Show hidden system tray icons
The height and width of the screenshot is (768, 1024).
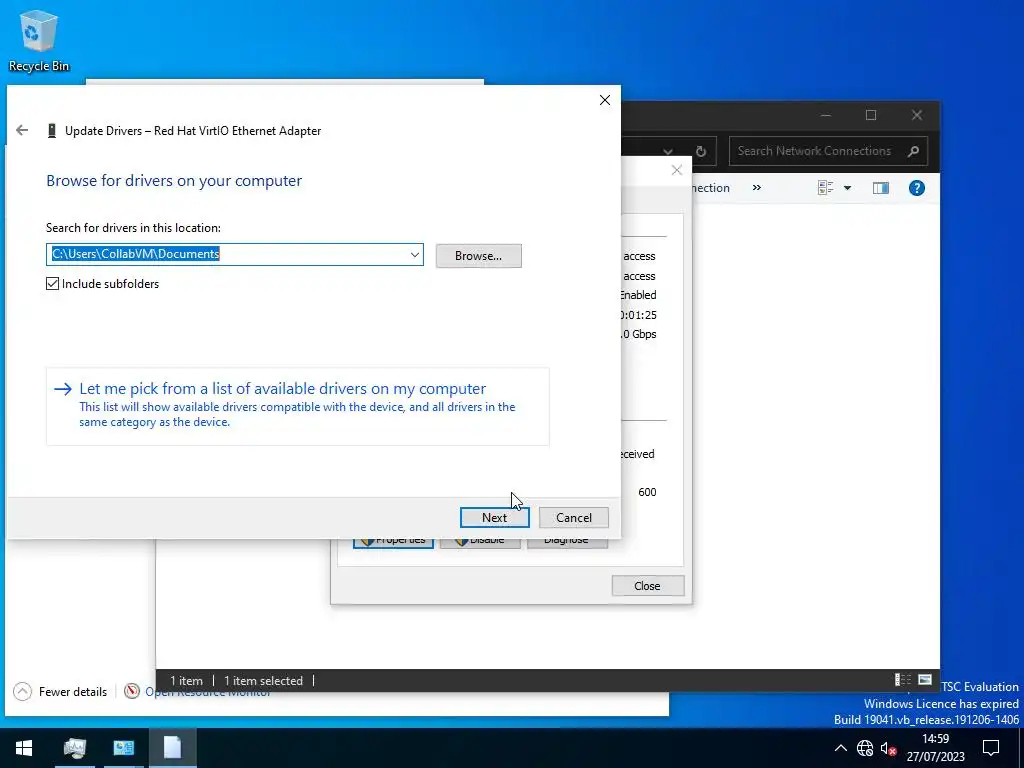pos(840,748)
